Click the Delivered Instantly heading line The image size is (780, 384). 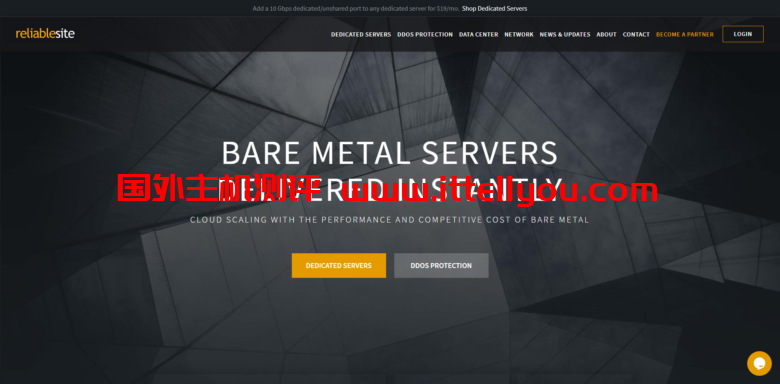tap(390, 189)
